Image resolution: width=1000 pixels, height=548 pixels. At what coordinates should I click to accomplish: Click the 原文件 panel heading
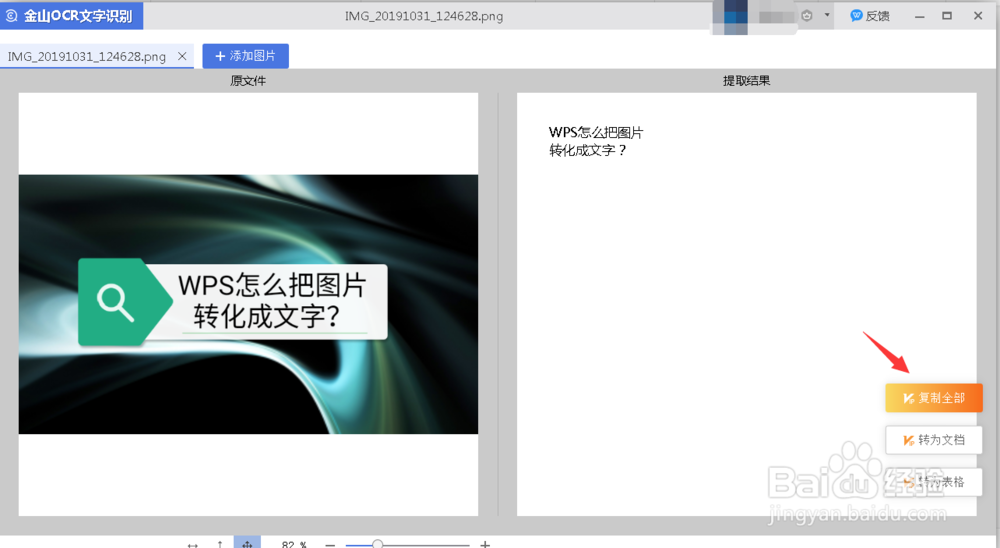[248, 81]
